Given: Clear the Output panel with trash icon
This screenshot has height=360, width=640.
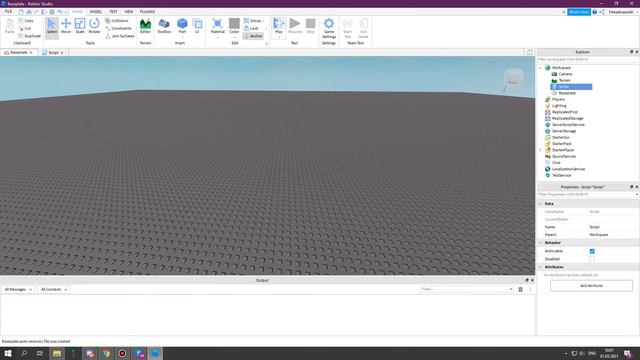Looking at the screenshot, I should [x=520, y=289].
